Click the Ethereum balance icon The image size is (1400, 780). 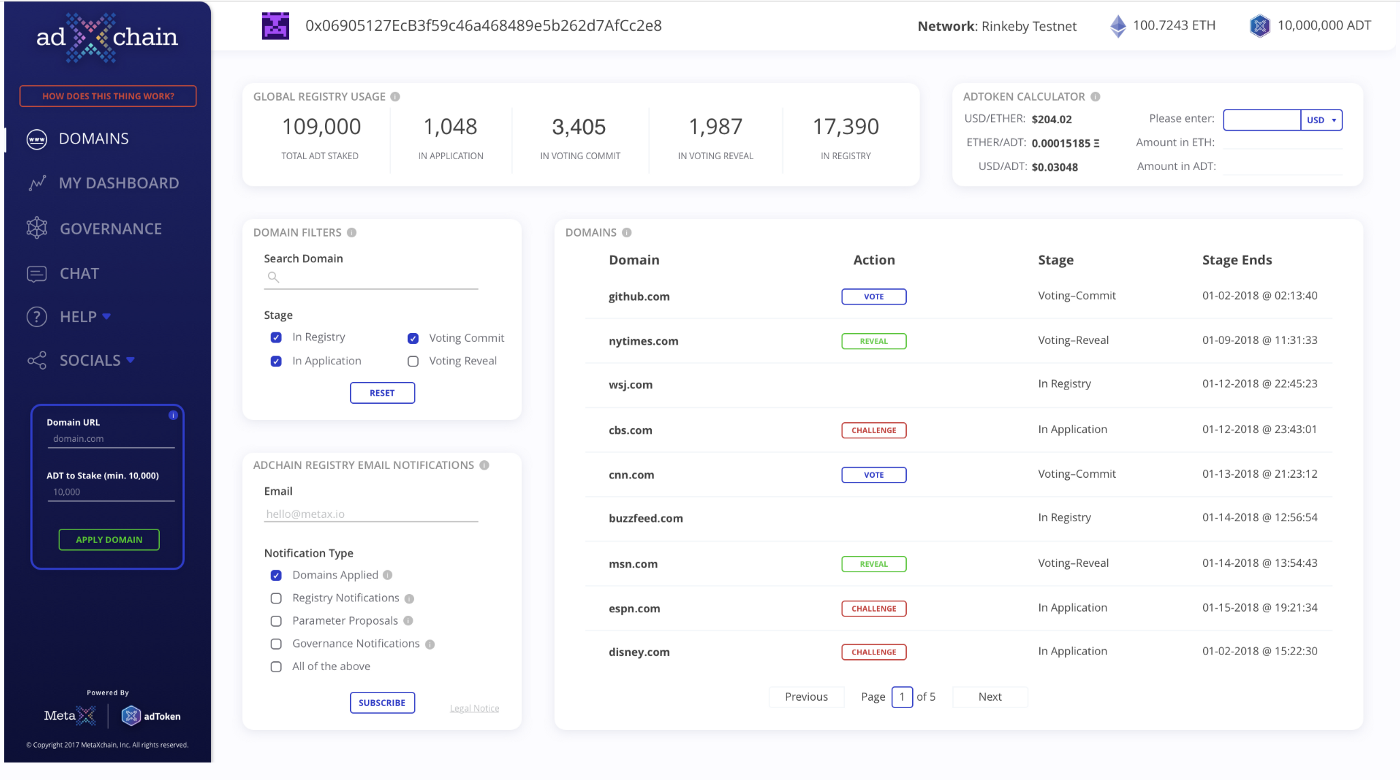[x=1118, y=26]
